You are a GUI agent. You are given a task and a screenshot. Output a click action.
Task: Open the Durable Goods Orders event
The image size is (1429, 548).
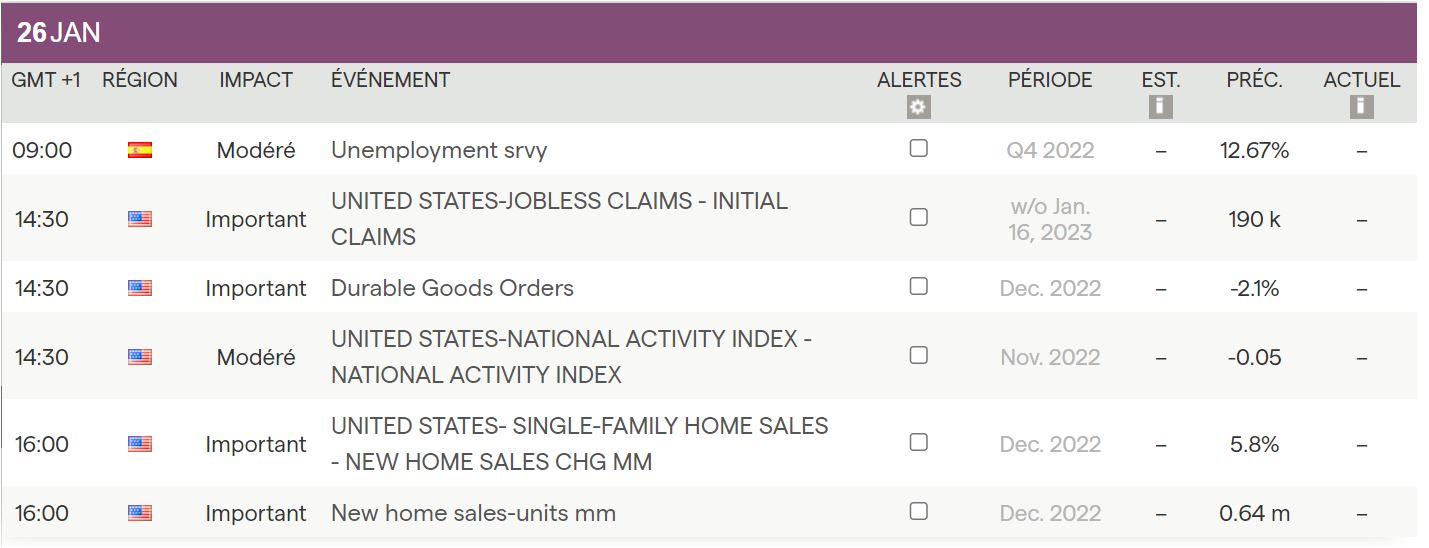[452, 288]
